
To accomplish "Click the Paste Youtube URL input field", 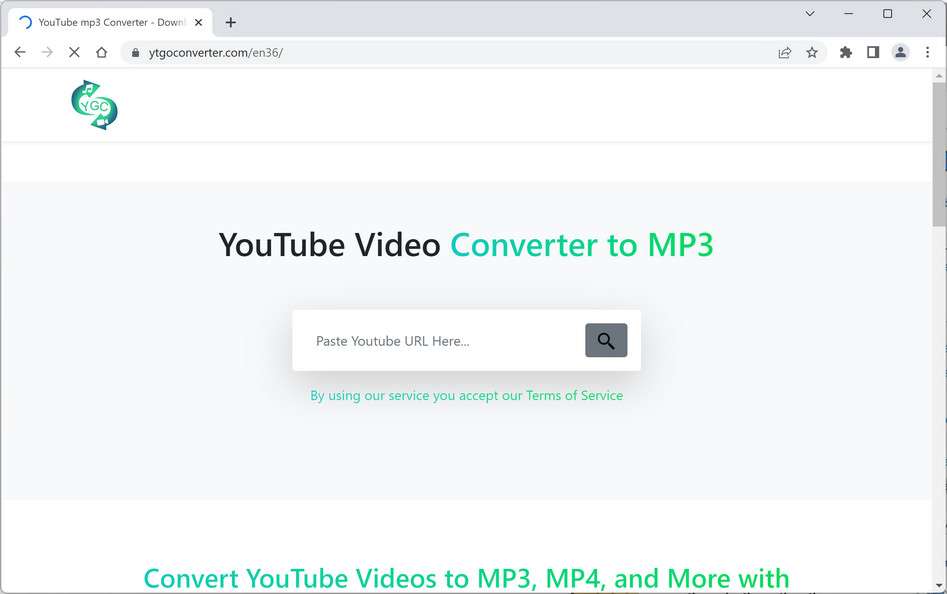I will click(x=444, y=341).
